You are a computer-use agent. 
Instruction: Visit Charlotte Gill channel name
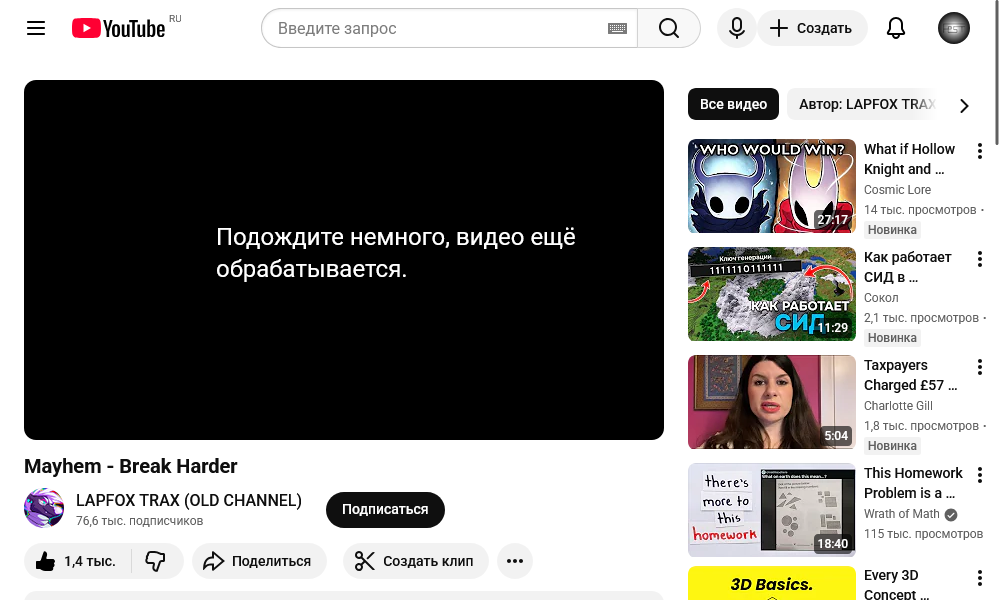click(x=898, y=406)
